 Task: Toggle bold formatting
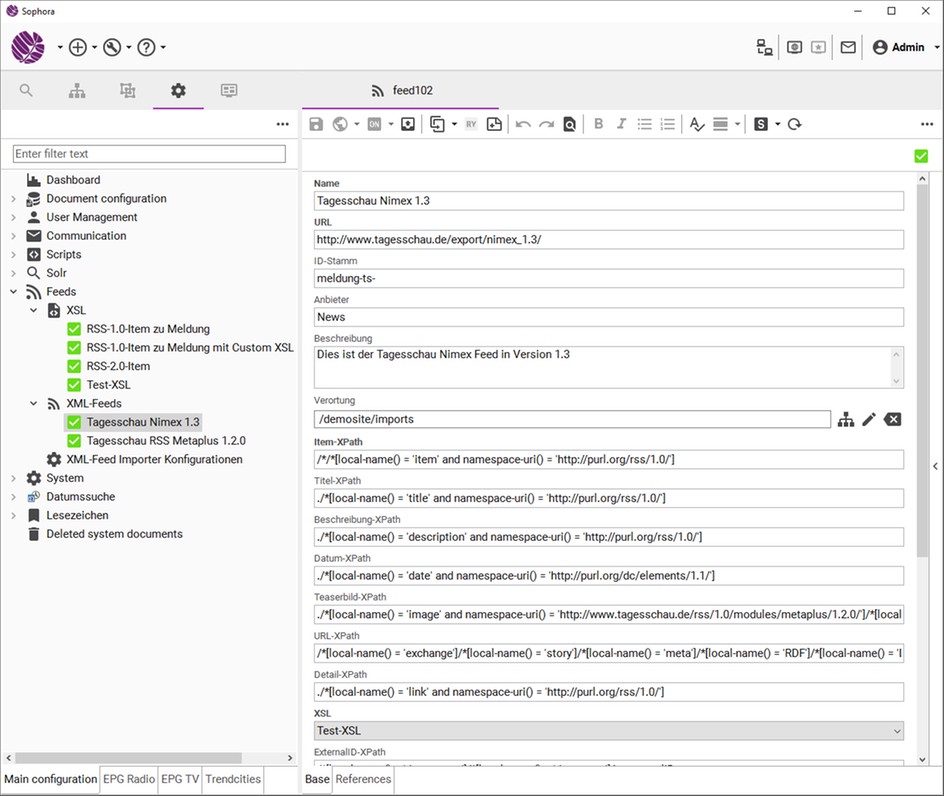(598, 124)
